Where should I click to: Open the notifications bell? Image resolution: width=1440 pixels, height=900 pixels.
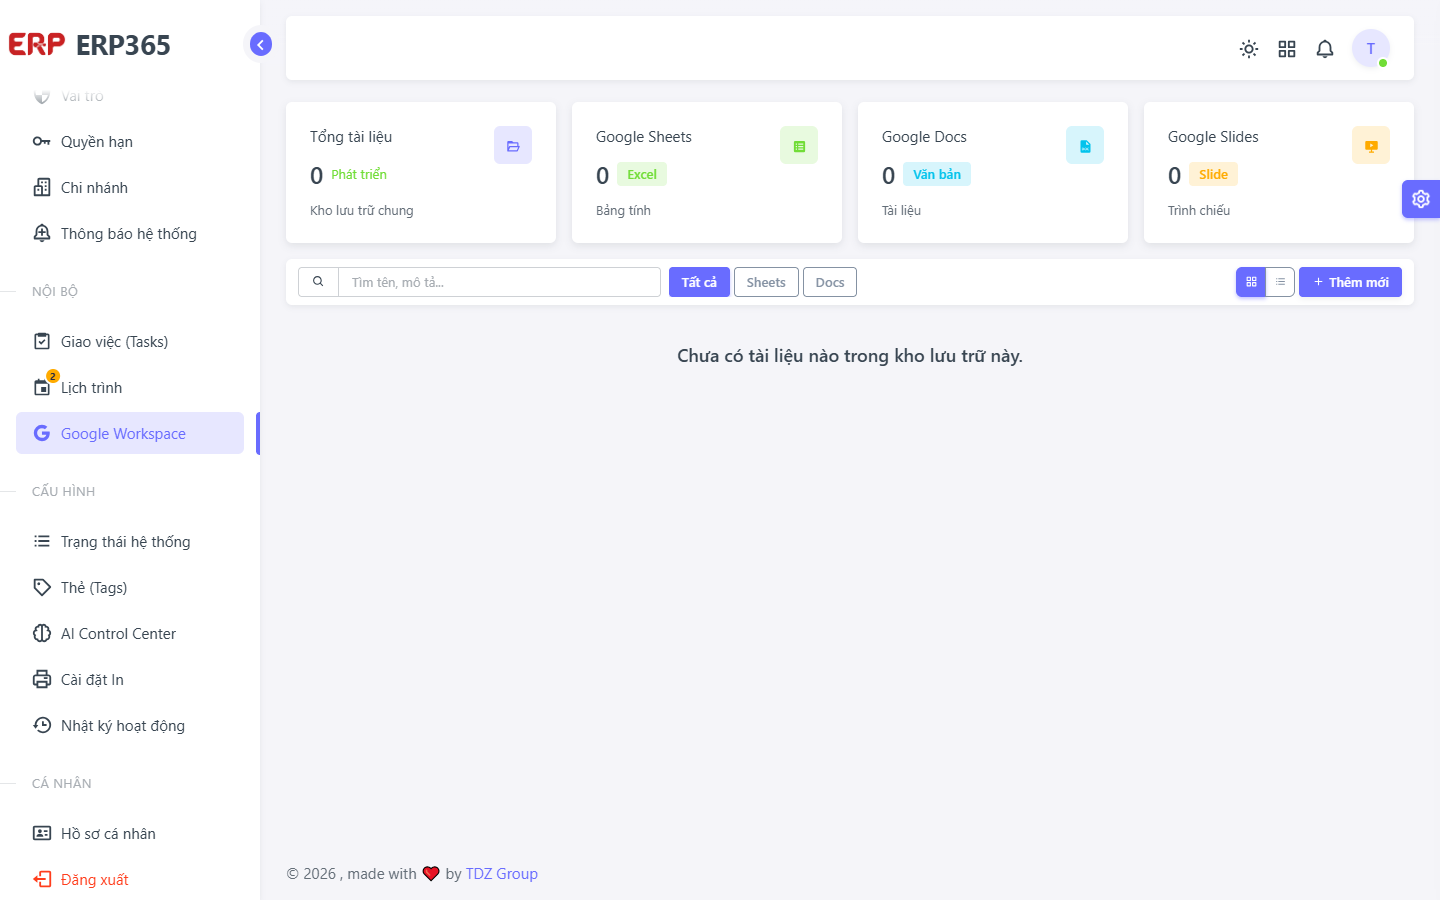click(x=1325, y=49)
